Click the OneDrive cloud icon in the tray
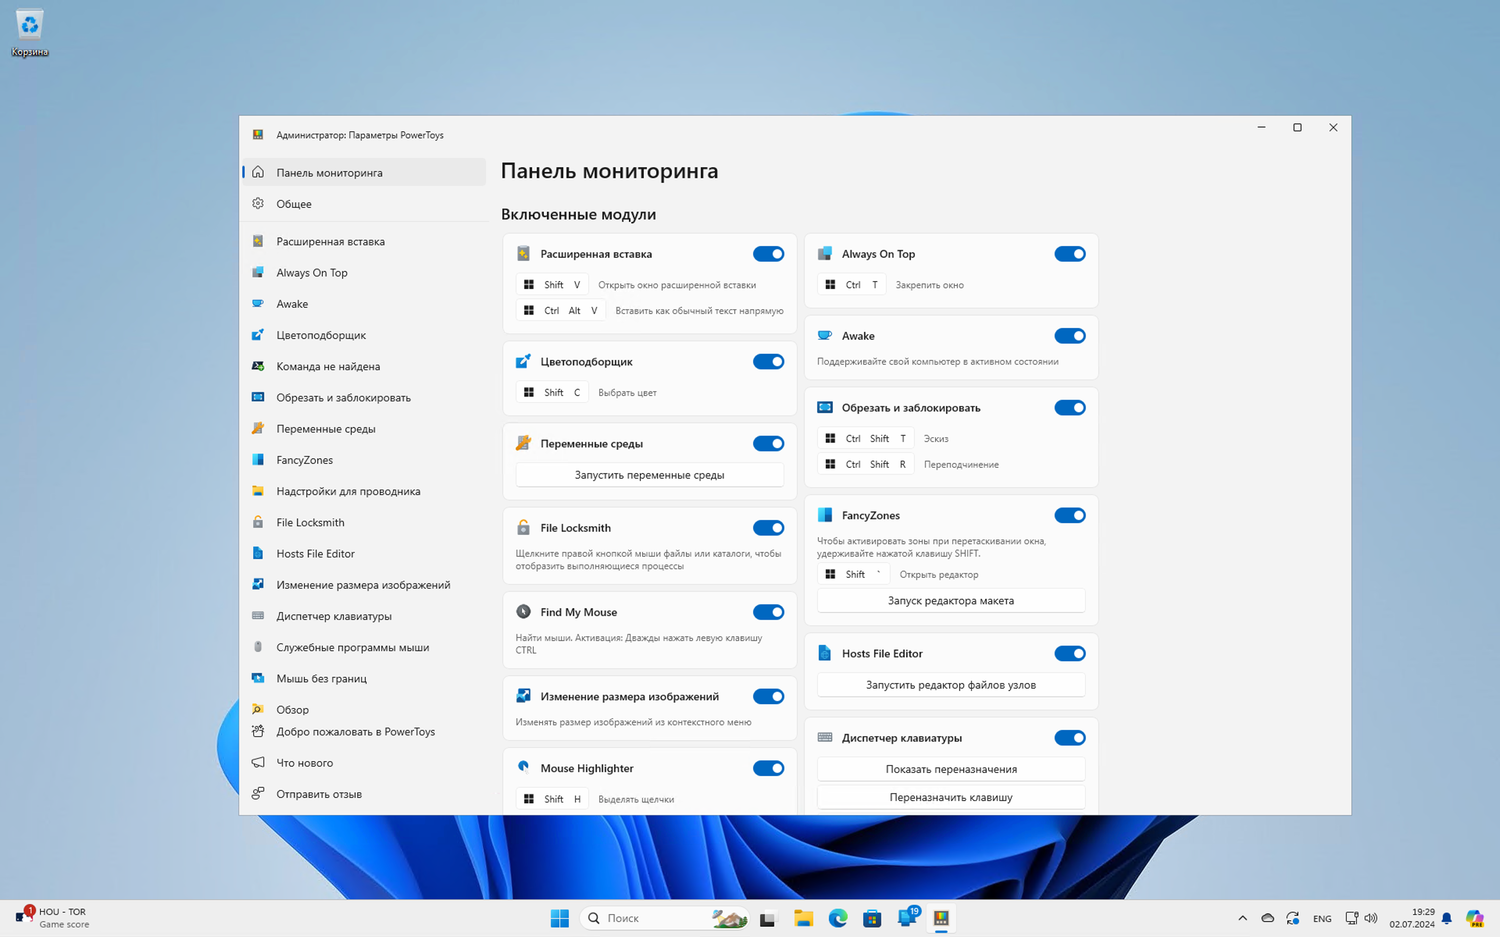 (x=1267, y=918)
